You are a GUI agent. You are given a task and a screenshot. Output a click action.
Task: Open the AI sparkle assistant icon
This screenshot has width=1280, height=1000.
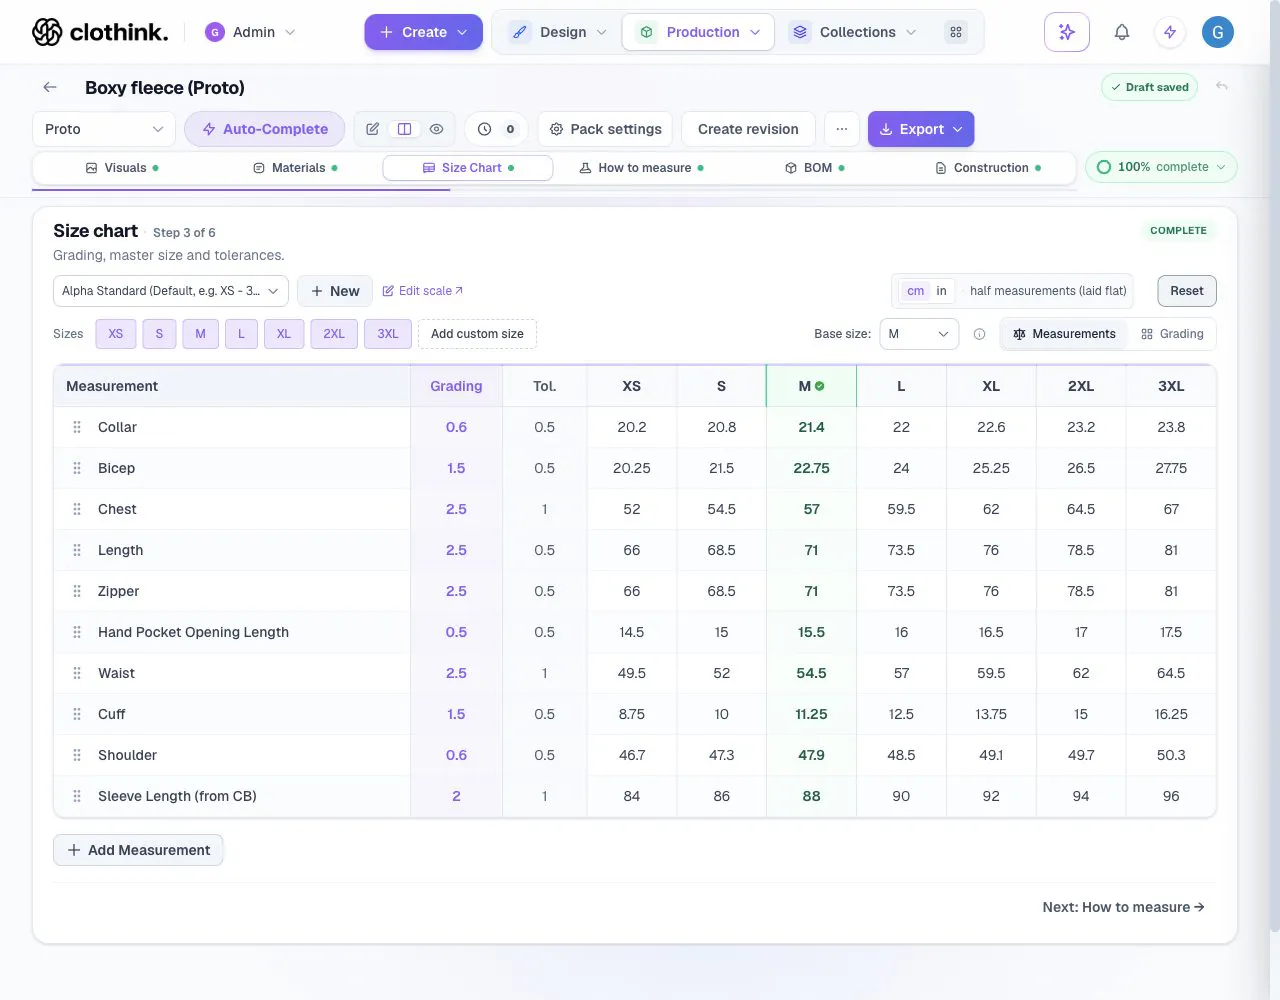point(1066,32)
